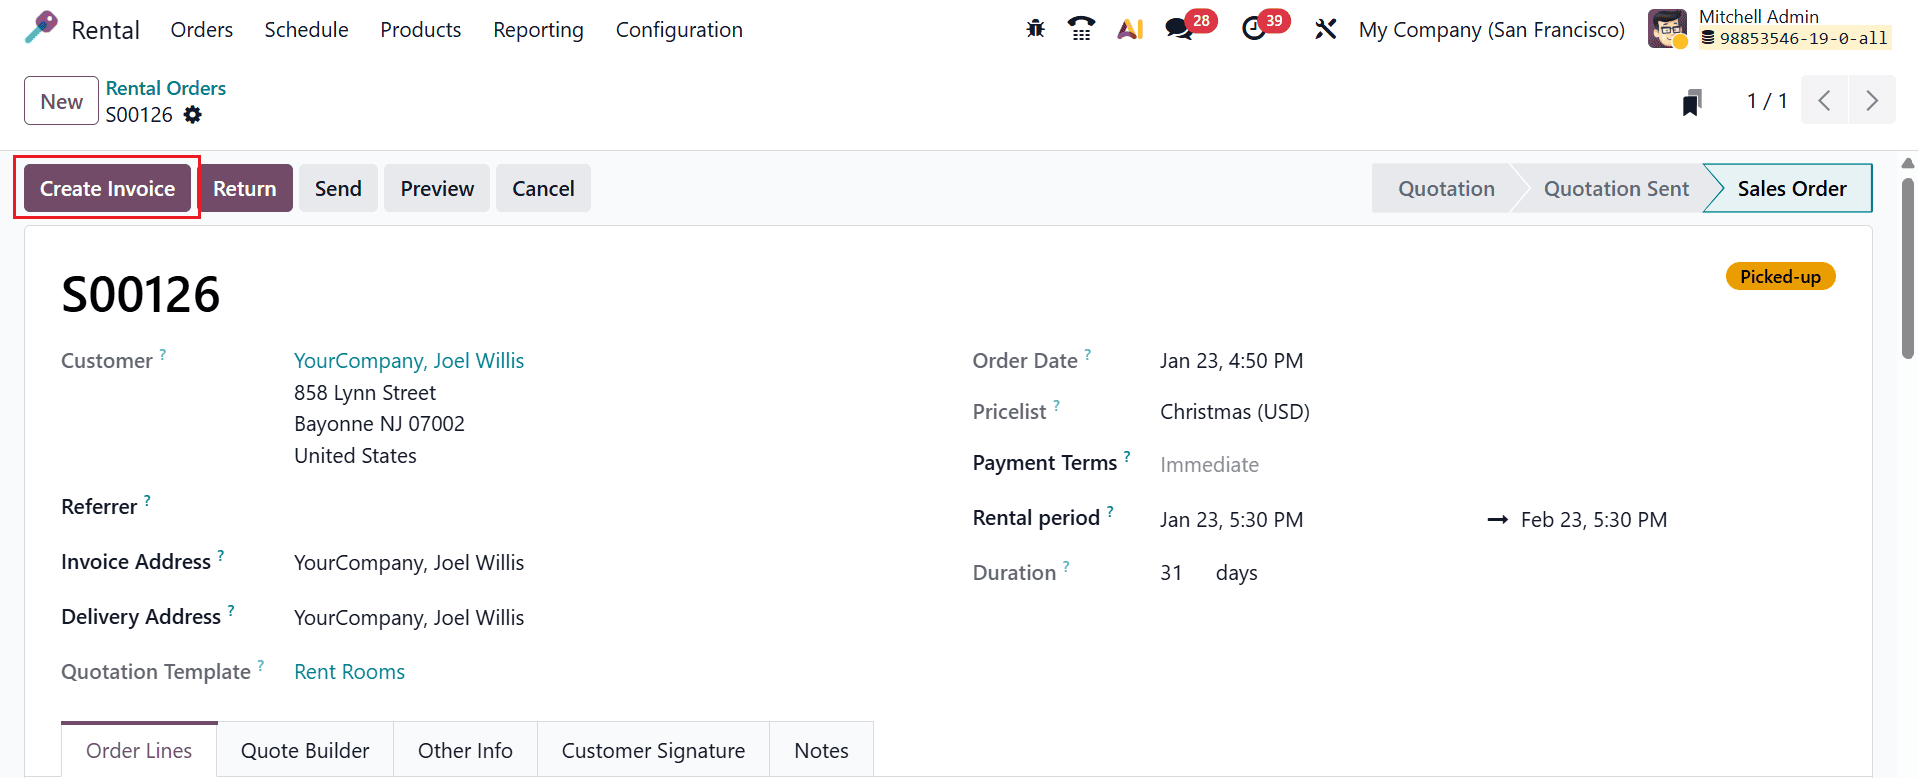Click the rental end date Feb 23, 5:30 PM
The image size is (1918, 778).
coord(1594,520)
